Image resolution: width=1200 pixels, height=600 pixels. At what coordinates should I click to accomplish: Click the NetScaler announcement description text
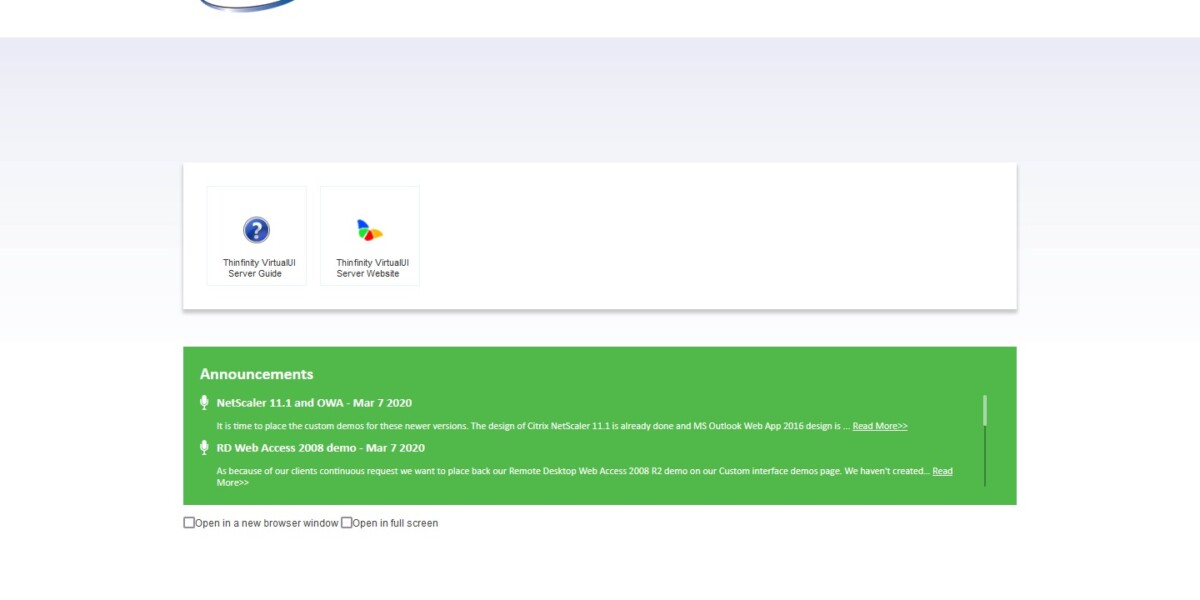[530, 426]
